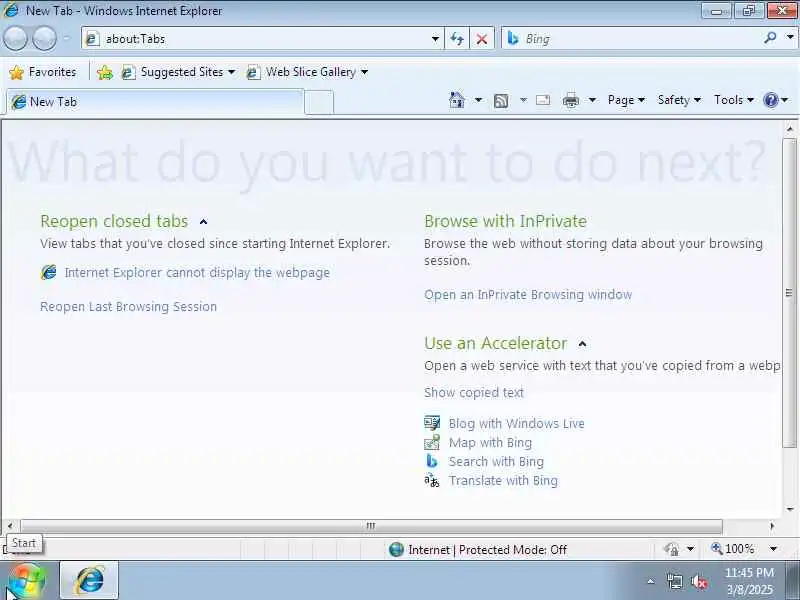Click the search magnifier icon in Bing box
The image size is (800, 600).
(770, 38)
